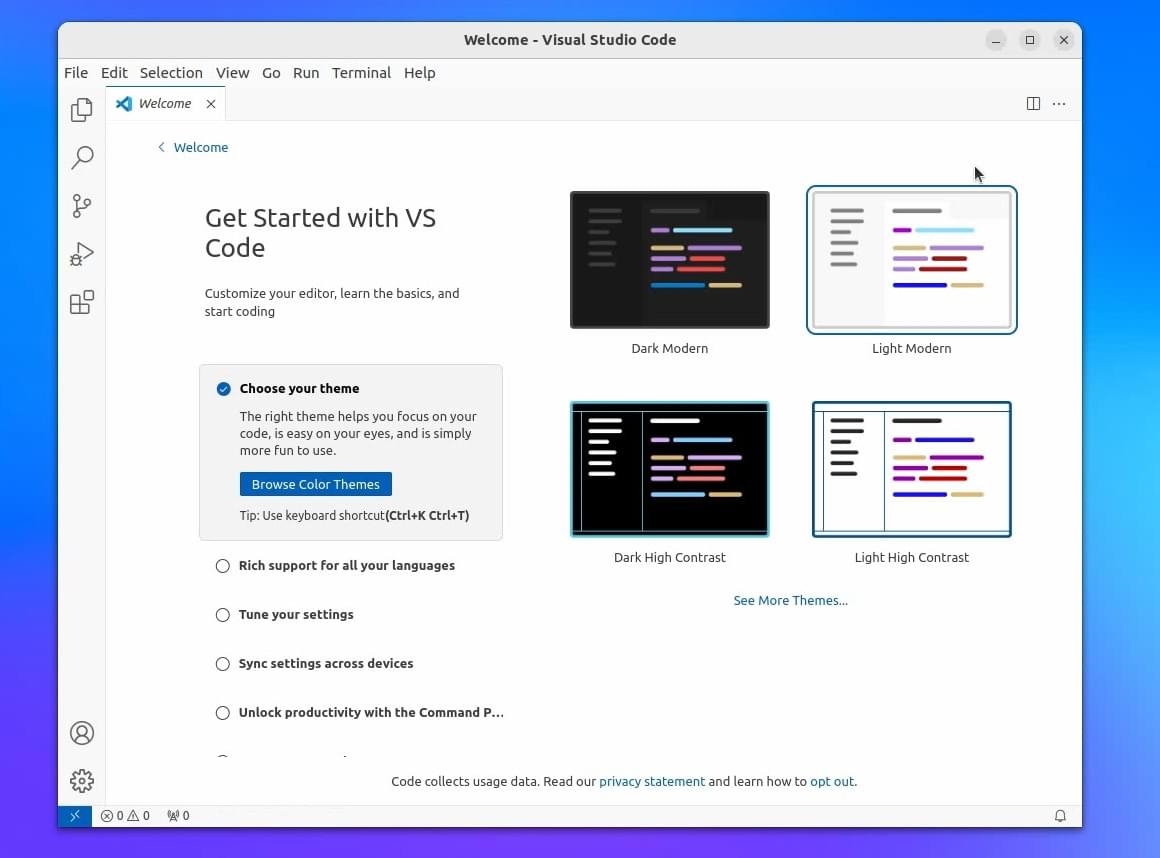The height and width of the screenshot is (858, 1160).
Task: Open the Go menu
Action: click(271, 72)
